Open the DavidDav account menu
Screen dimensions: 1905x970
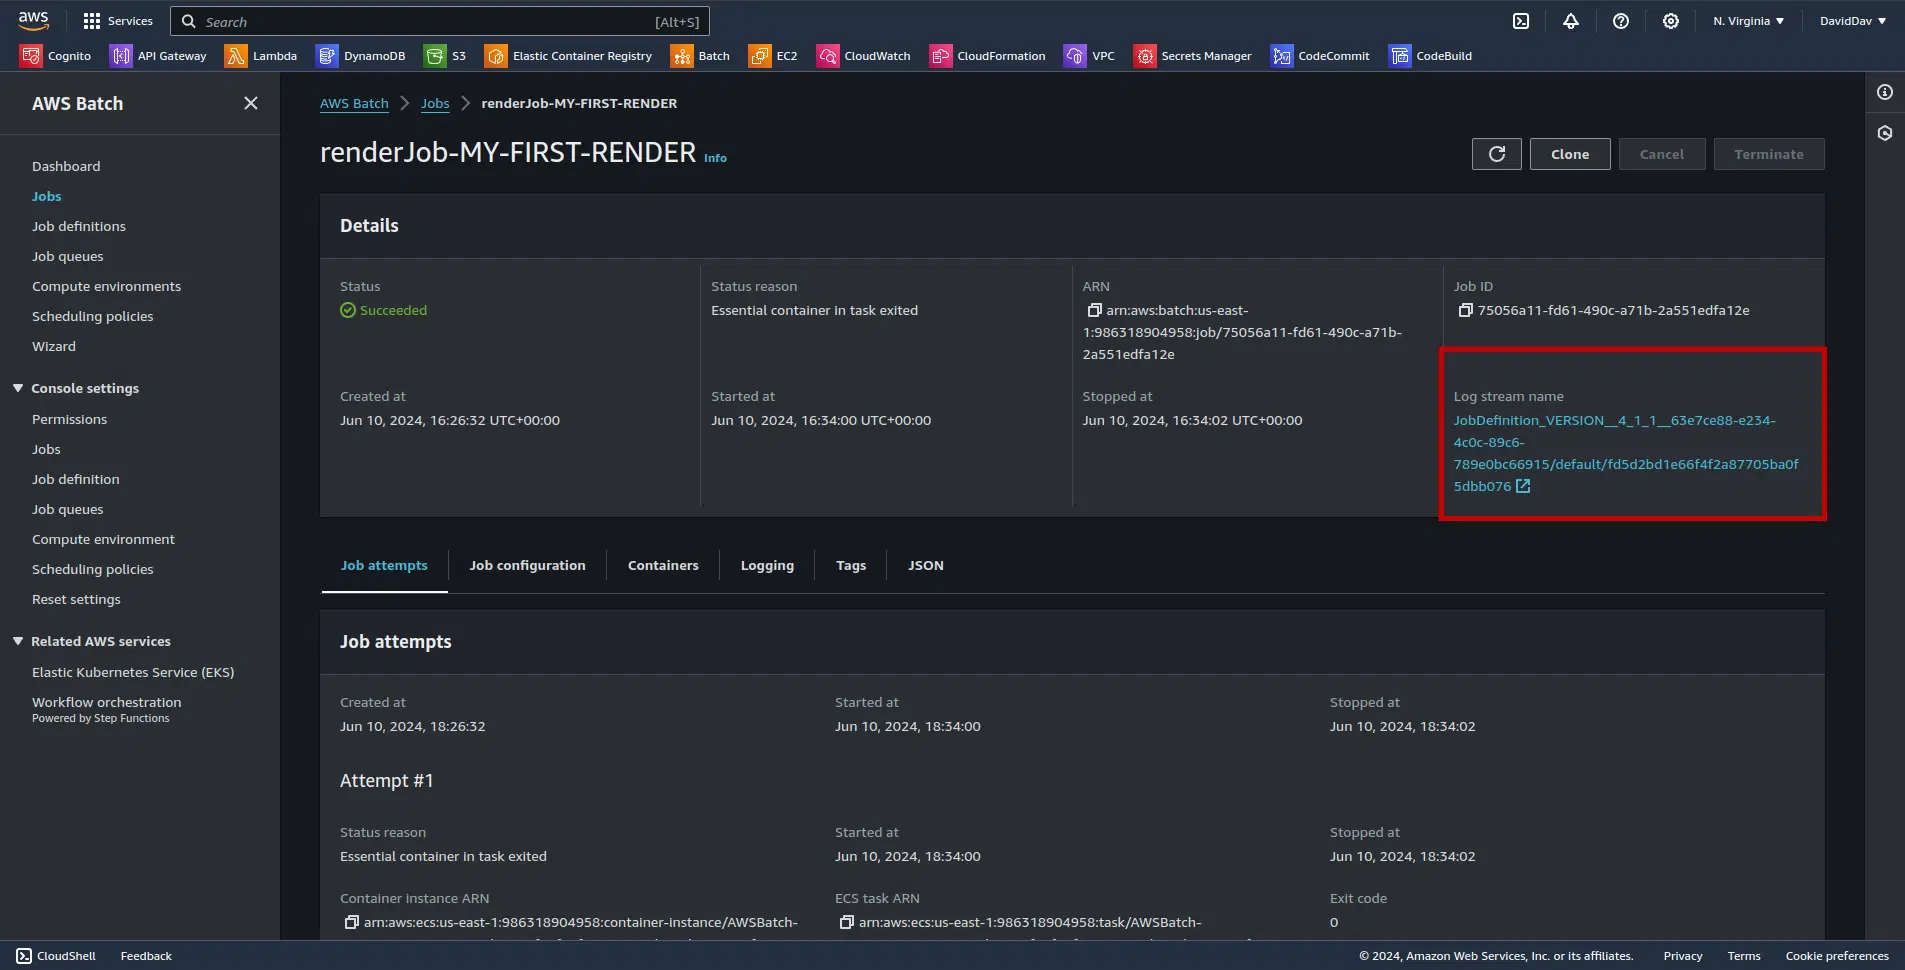coord(1852,21)
